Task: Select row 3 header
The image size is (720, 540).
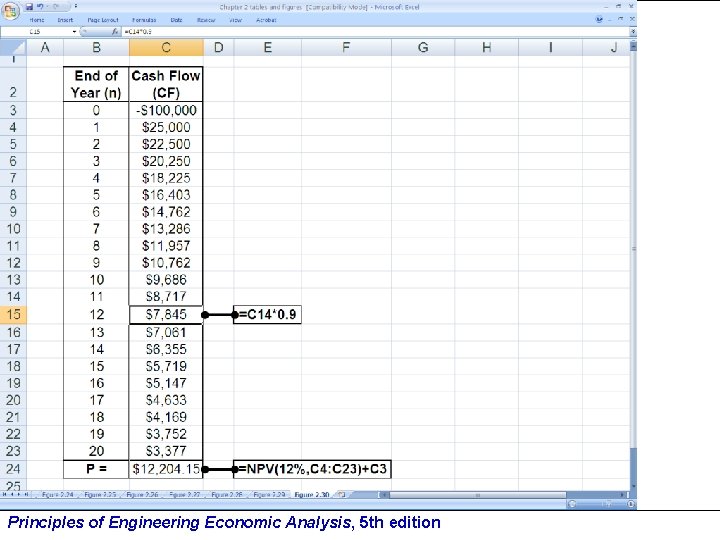Action: pyautogui.click(x=13, y=110)
